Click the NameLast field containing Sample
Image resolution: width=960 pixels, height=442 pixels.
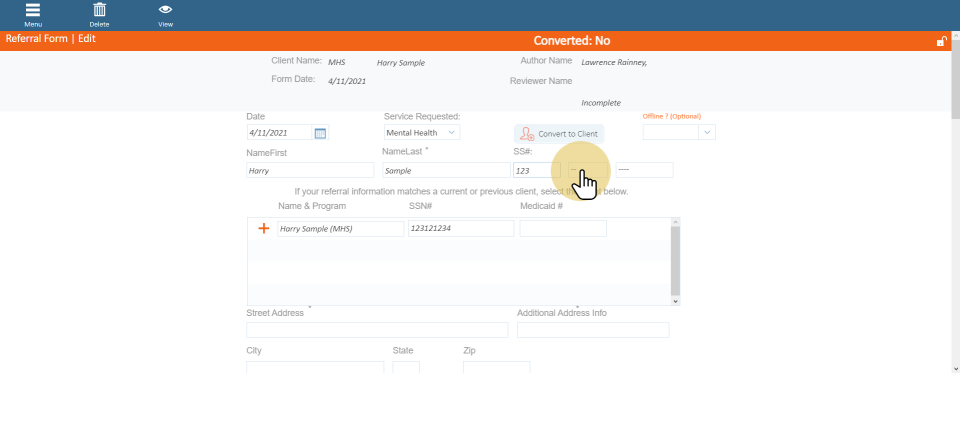pos(445,171)
